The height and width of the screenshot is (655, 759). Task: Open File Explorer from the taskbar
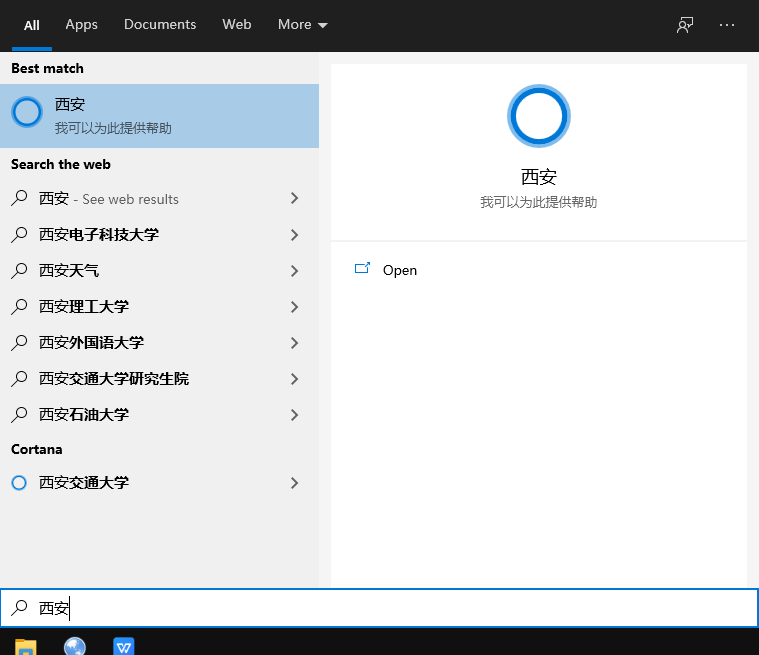pyautogui.click(x=26, y=646)
